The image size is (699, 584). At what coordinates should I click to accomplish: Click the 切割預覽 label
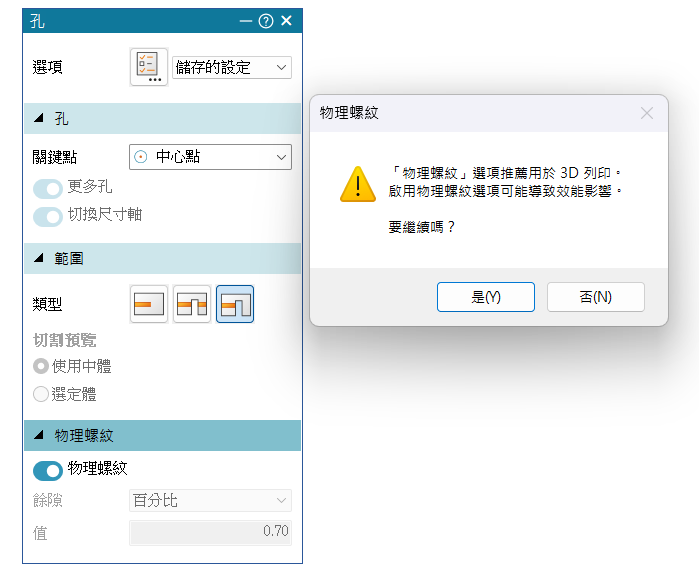click(x=65, y=340)
